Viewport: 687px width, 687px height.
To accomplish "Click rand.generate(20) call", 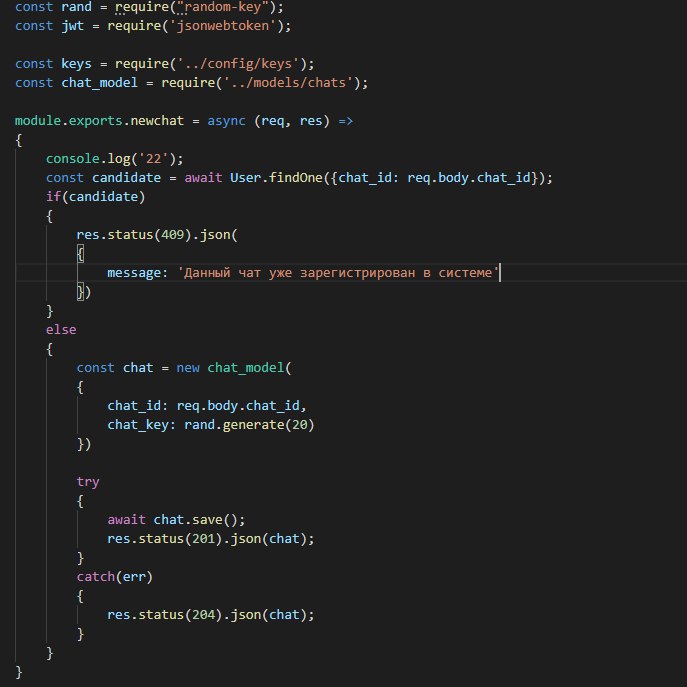I will point(249,425).
